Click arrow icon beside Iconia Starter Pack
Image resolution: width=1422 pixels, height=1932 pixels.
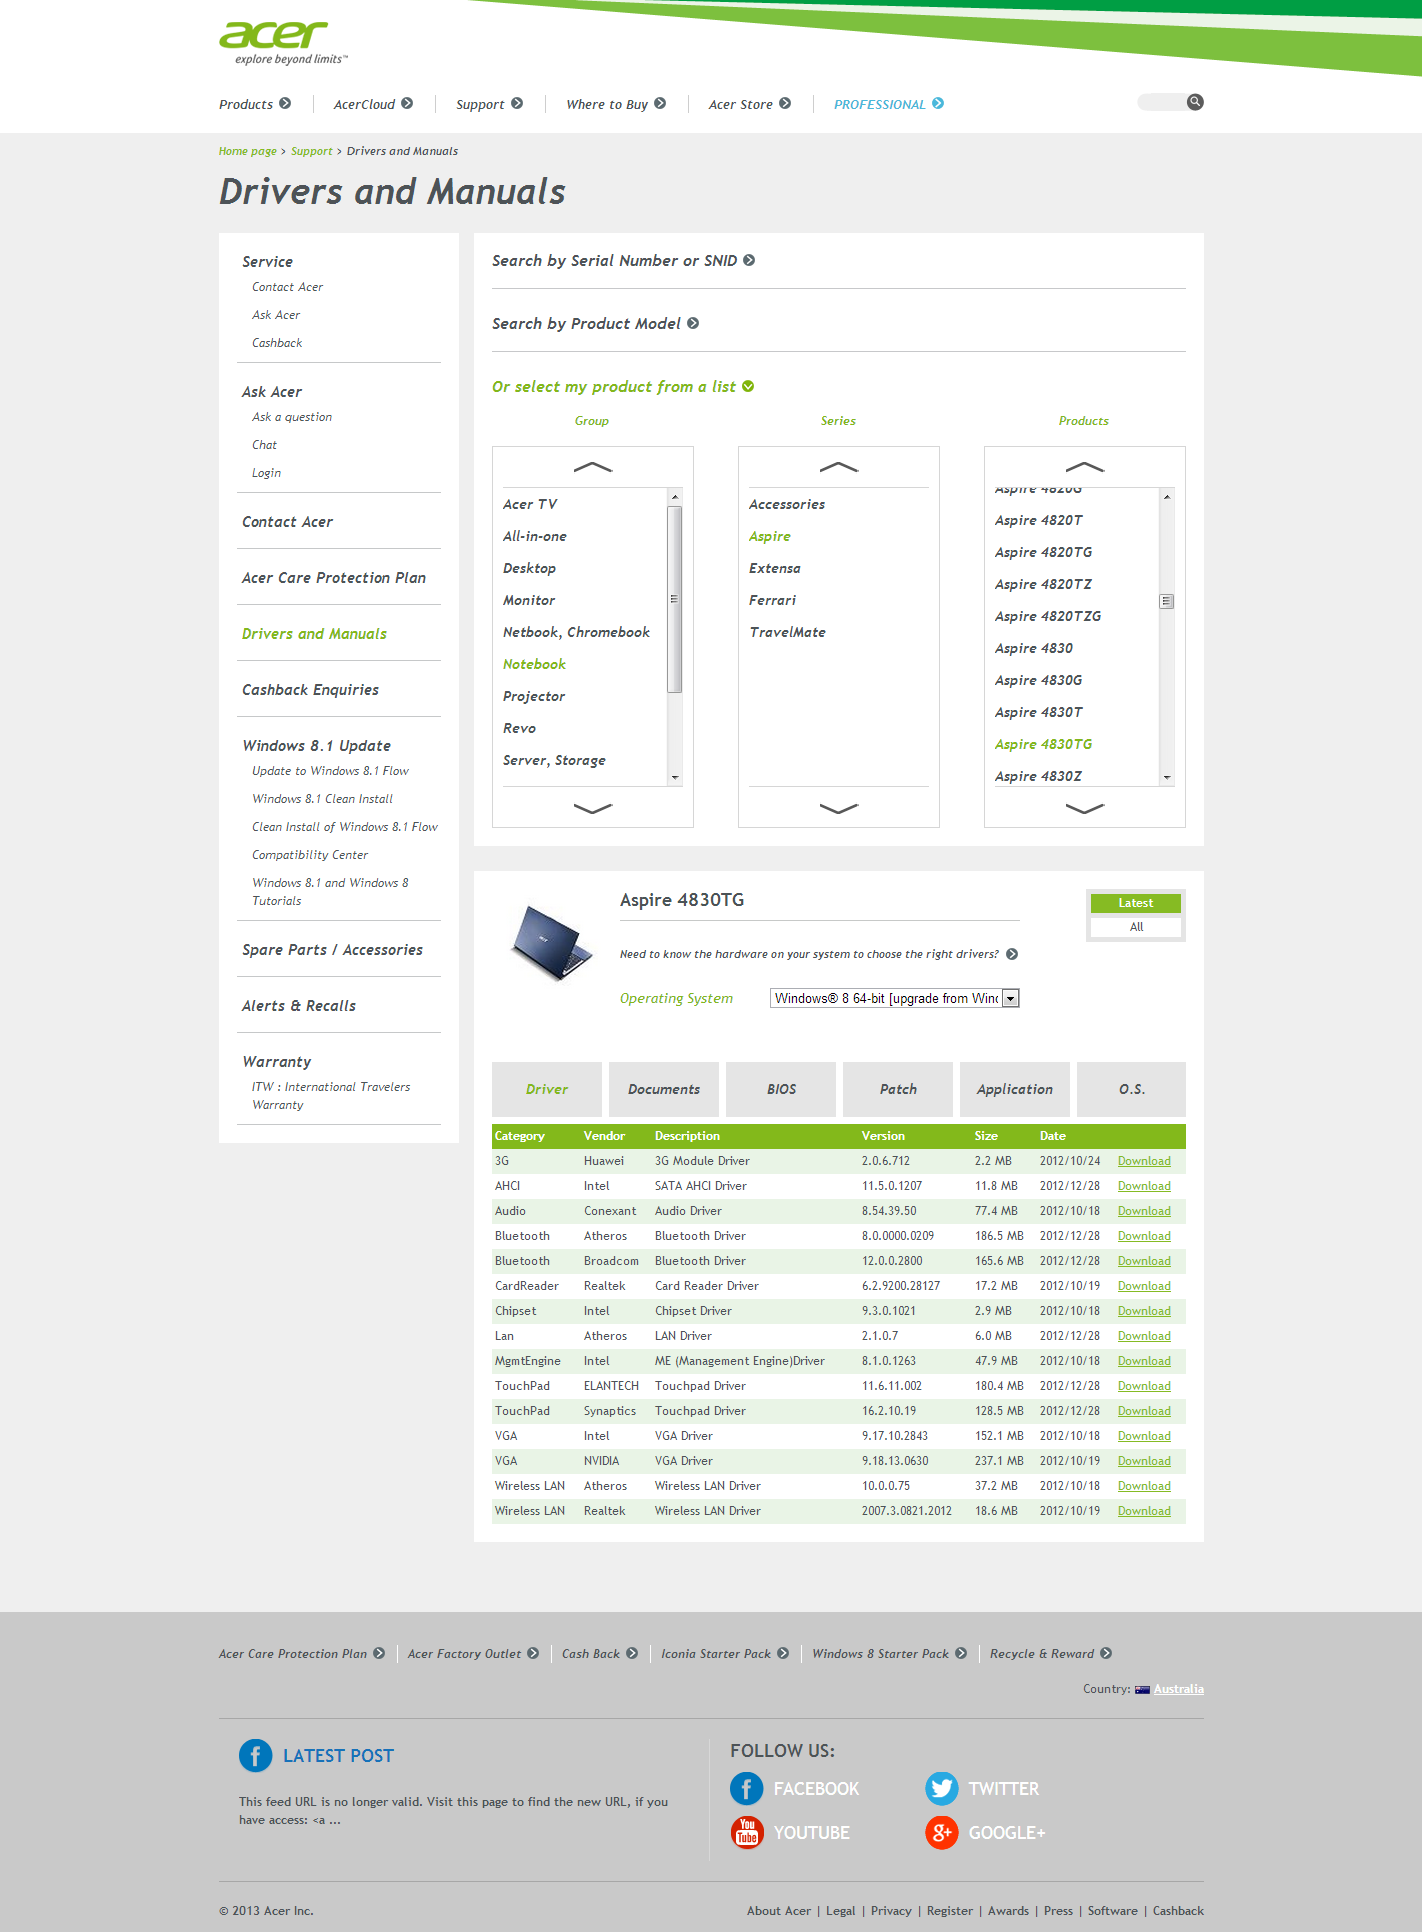[x=783, y=1653]
